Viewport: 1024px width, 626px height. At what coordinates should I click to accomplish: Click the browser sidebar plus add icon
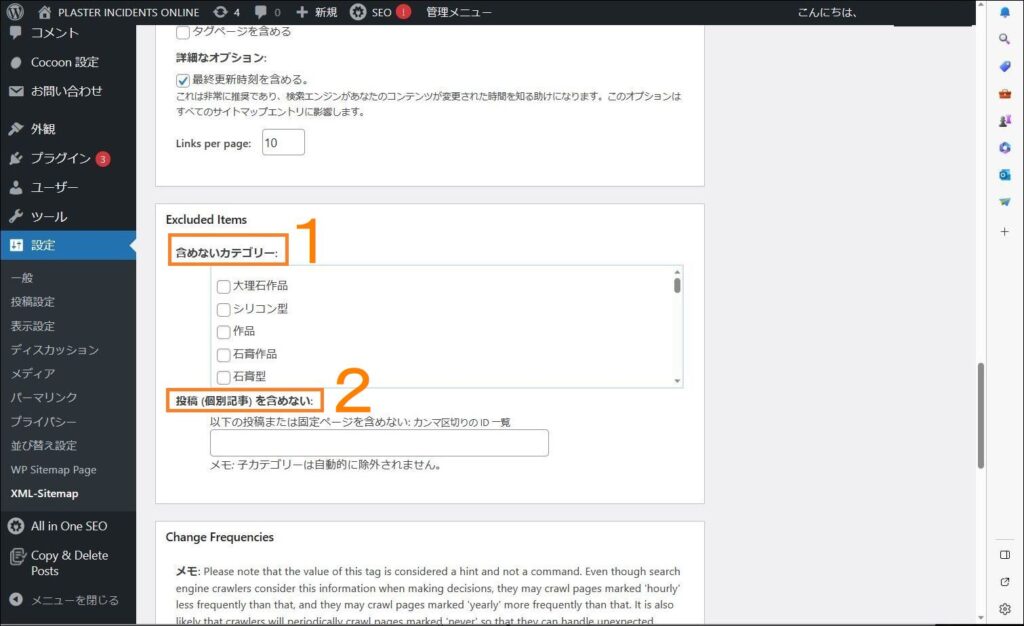1004,231
